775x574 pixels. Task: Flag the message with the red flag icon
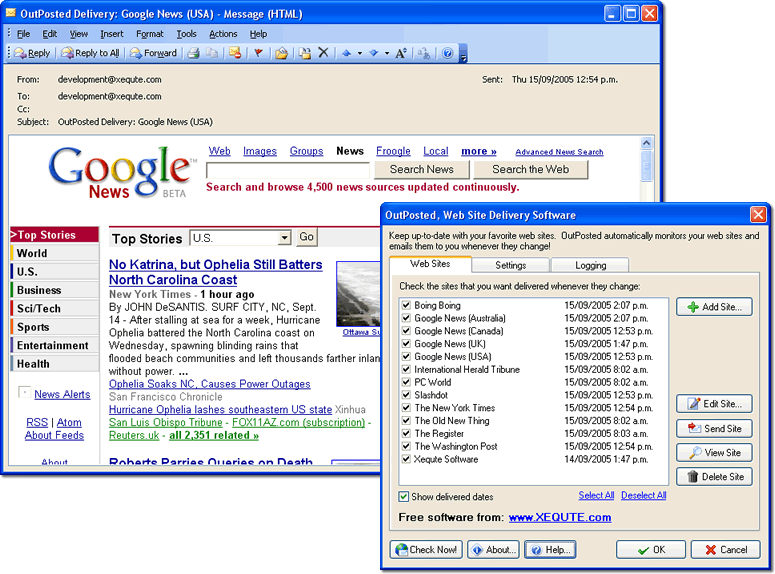258,53
